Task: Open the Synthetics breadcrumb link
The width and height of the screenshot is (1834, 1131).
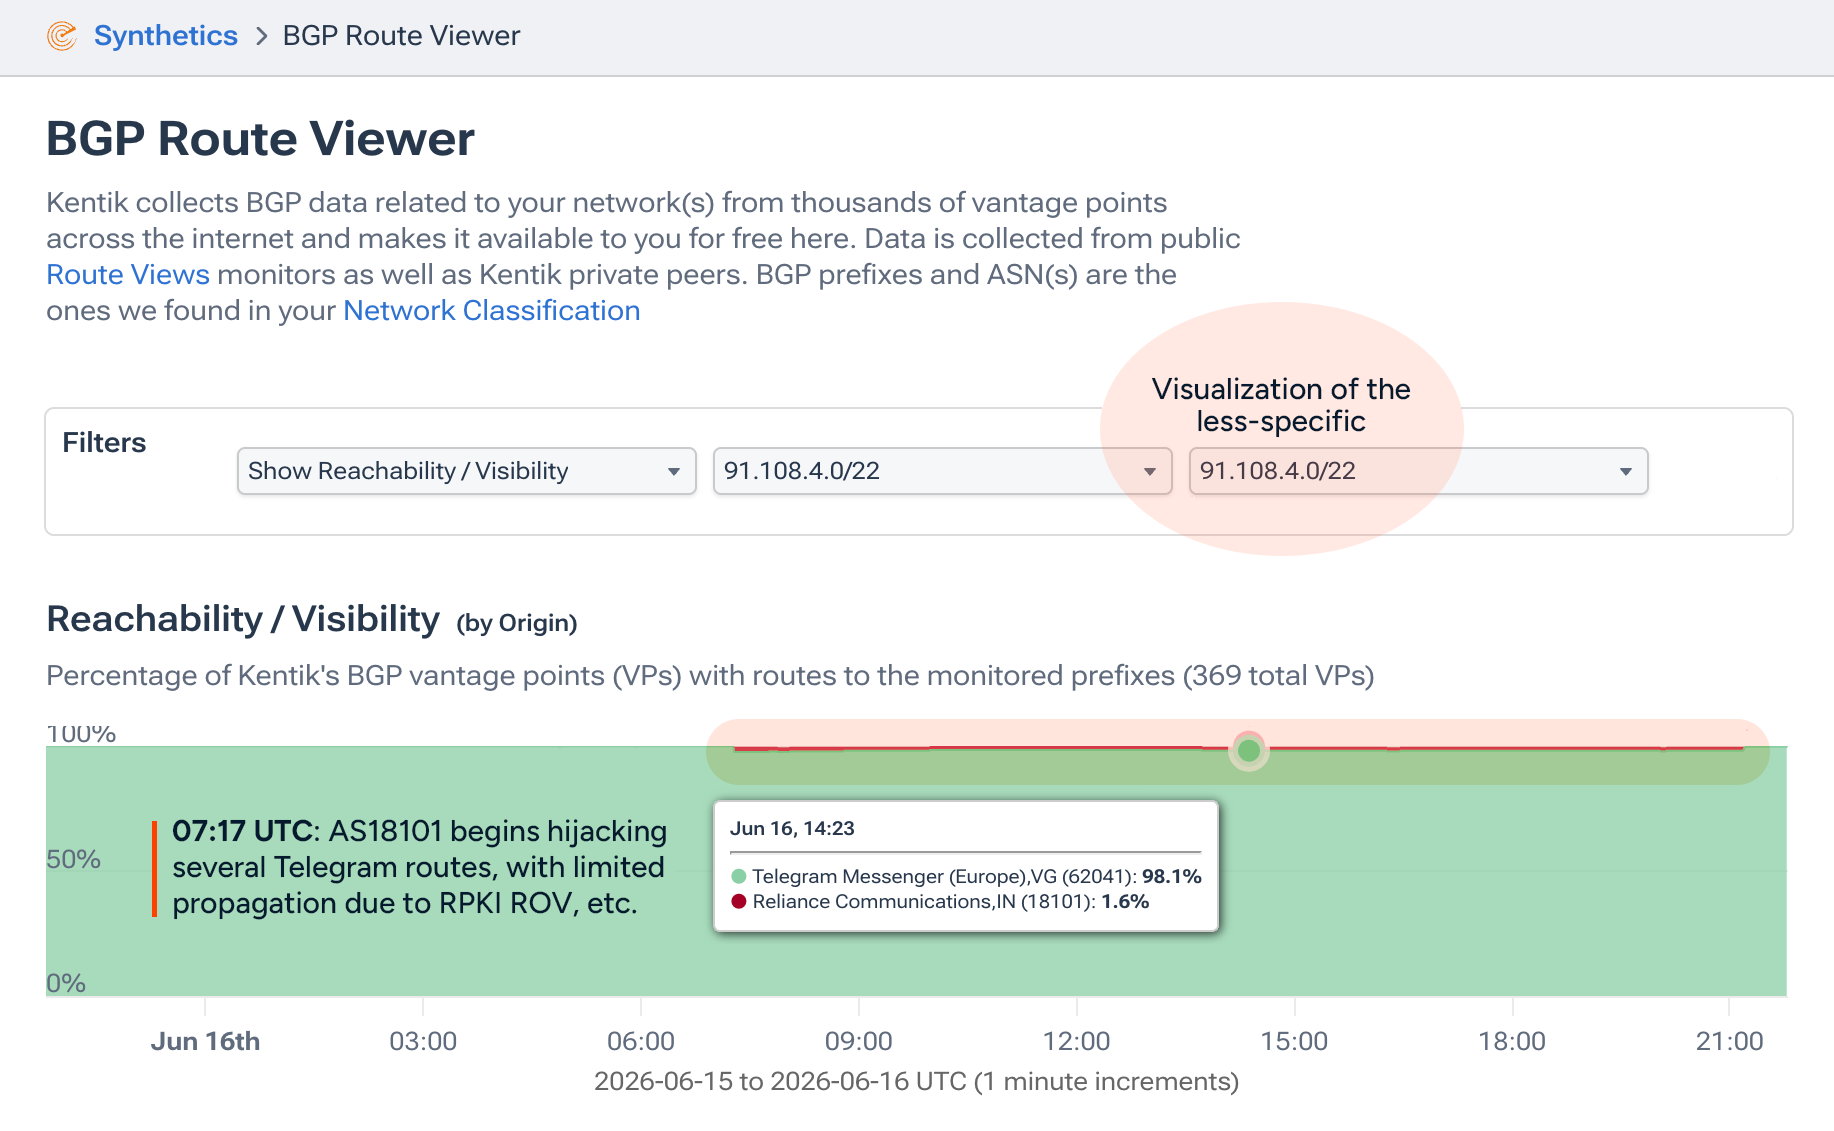Action: coord(166,36)
